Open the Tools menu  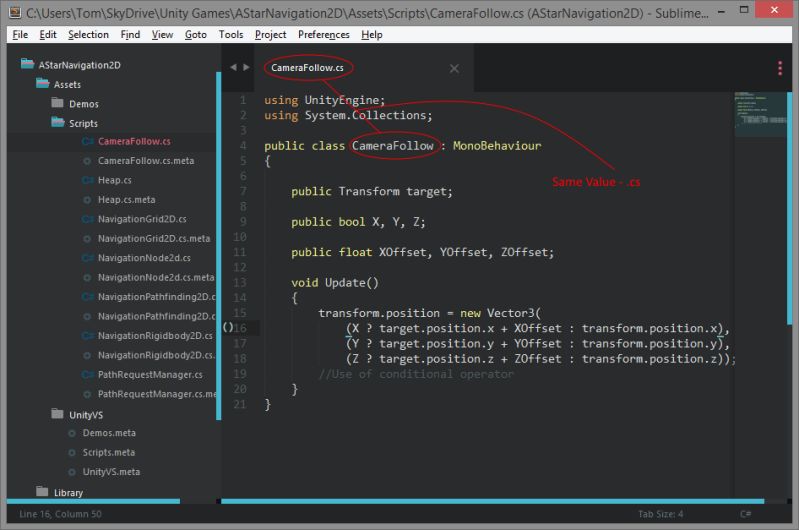[x=231, y=35]
